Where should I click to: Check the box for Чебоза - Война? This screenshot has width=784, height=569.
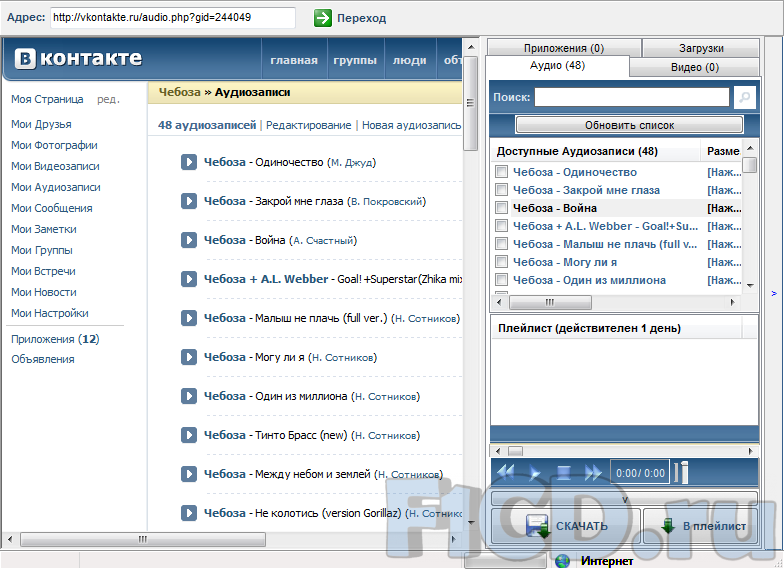point(502,208)
